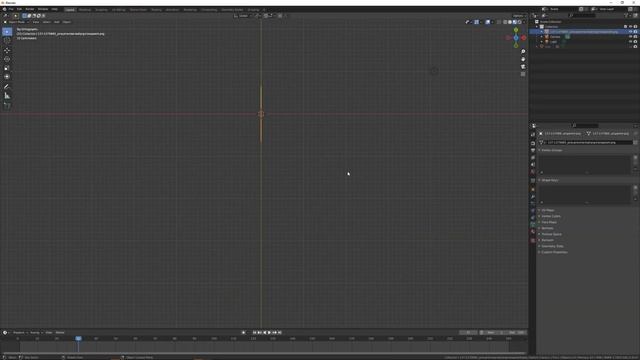Select the Rotate tool

7,59
